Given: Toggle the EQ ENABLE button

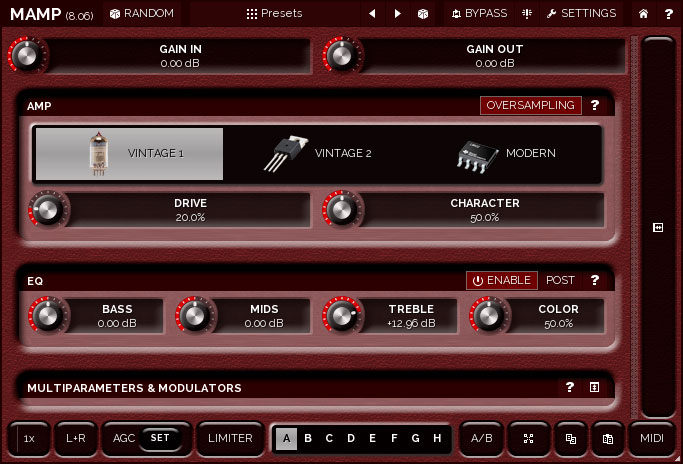Looking at the screenshot, I should tap(502, 281).
